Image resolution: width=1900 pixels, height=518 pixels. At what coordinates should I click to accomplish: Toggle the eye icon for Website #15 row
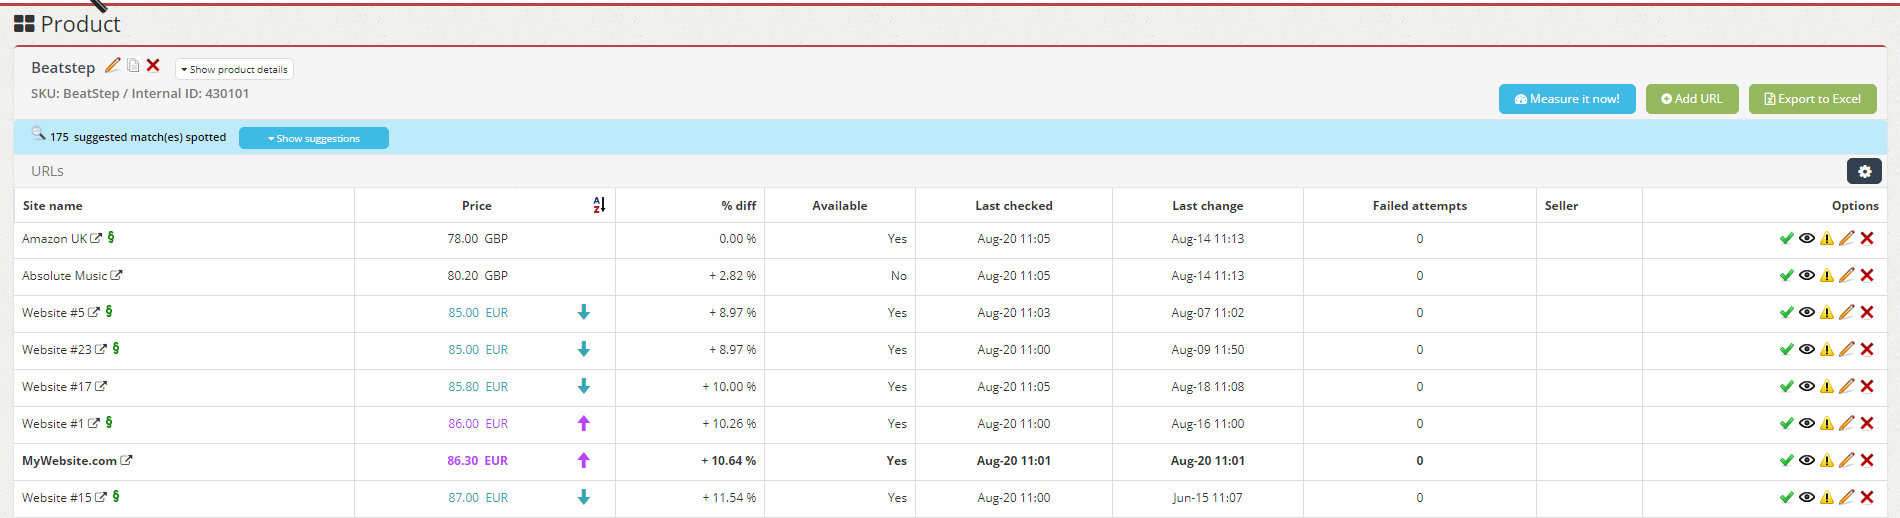[1807, 497]
